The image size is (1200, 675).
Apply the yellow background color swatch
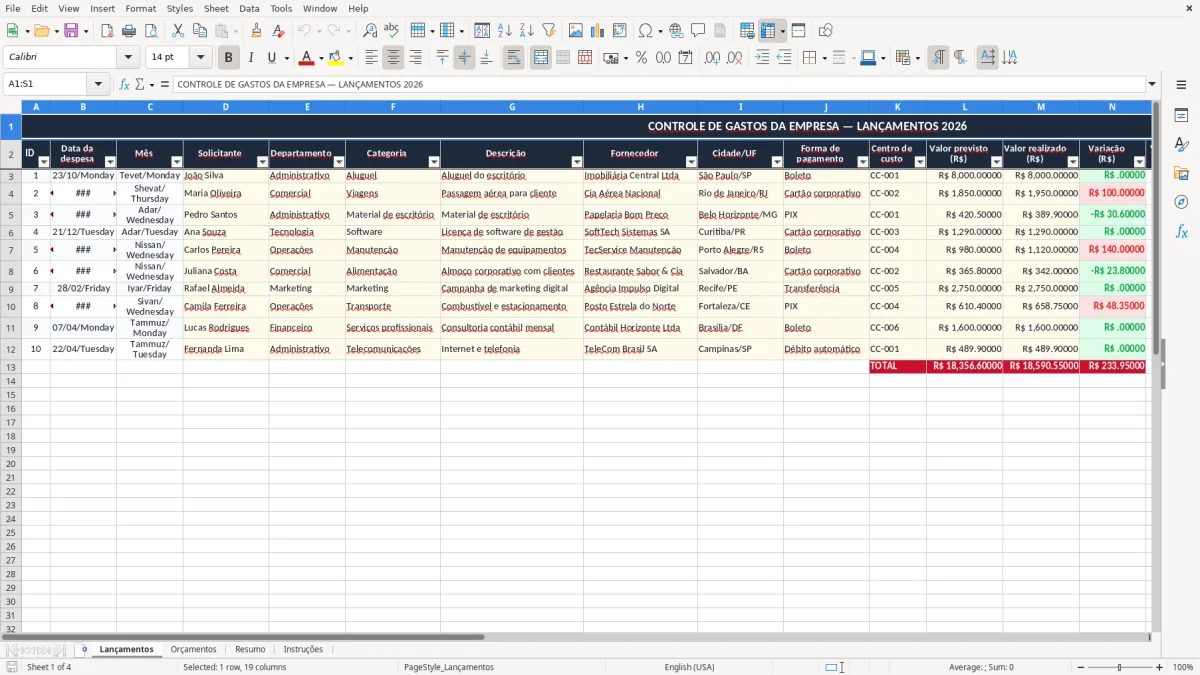(335, 58)
